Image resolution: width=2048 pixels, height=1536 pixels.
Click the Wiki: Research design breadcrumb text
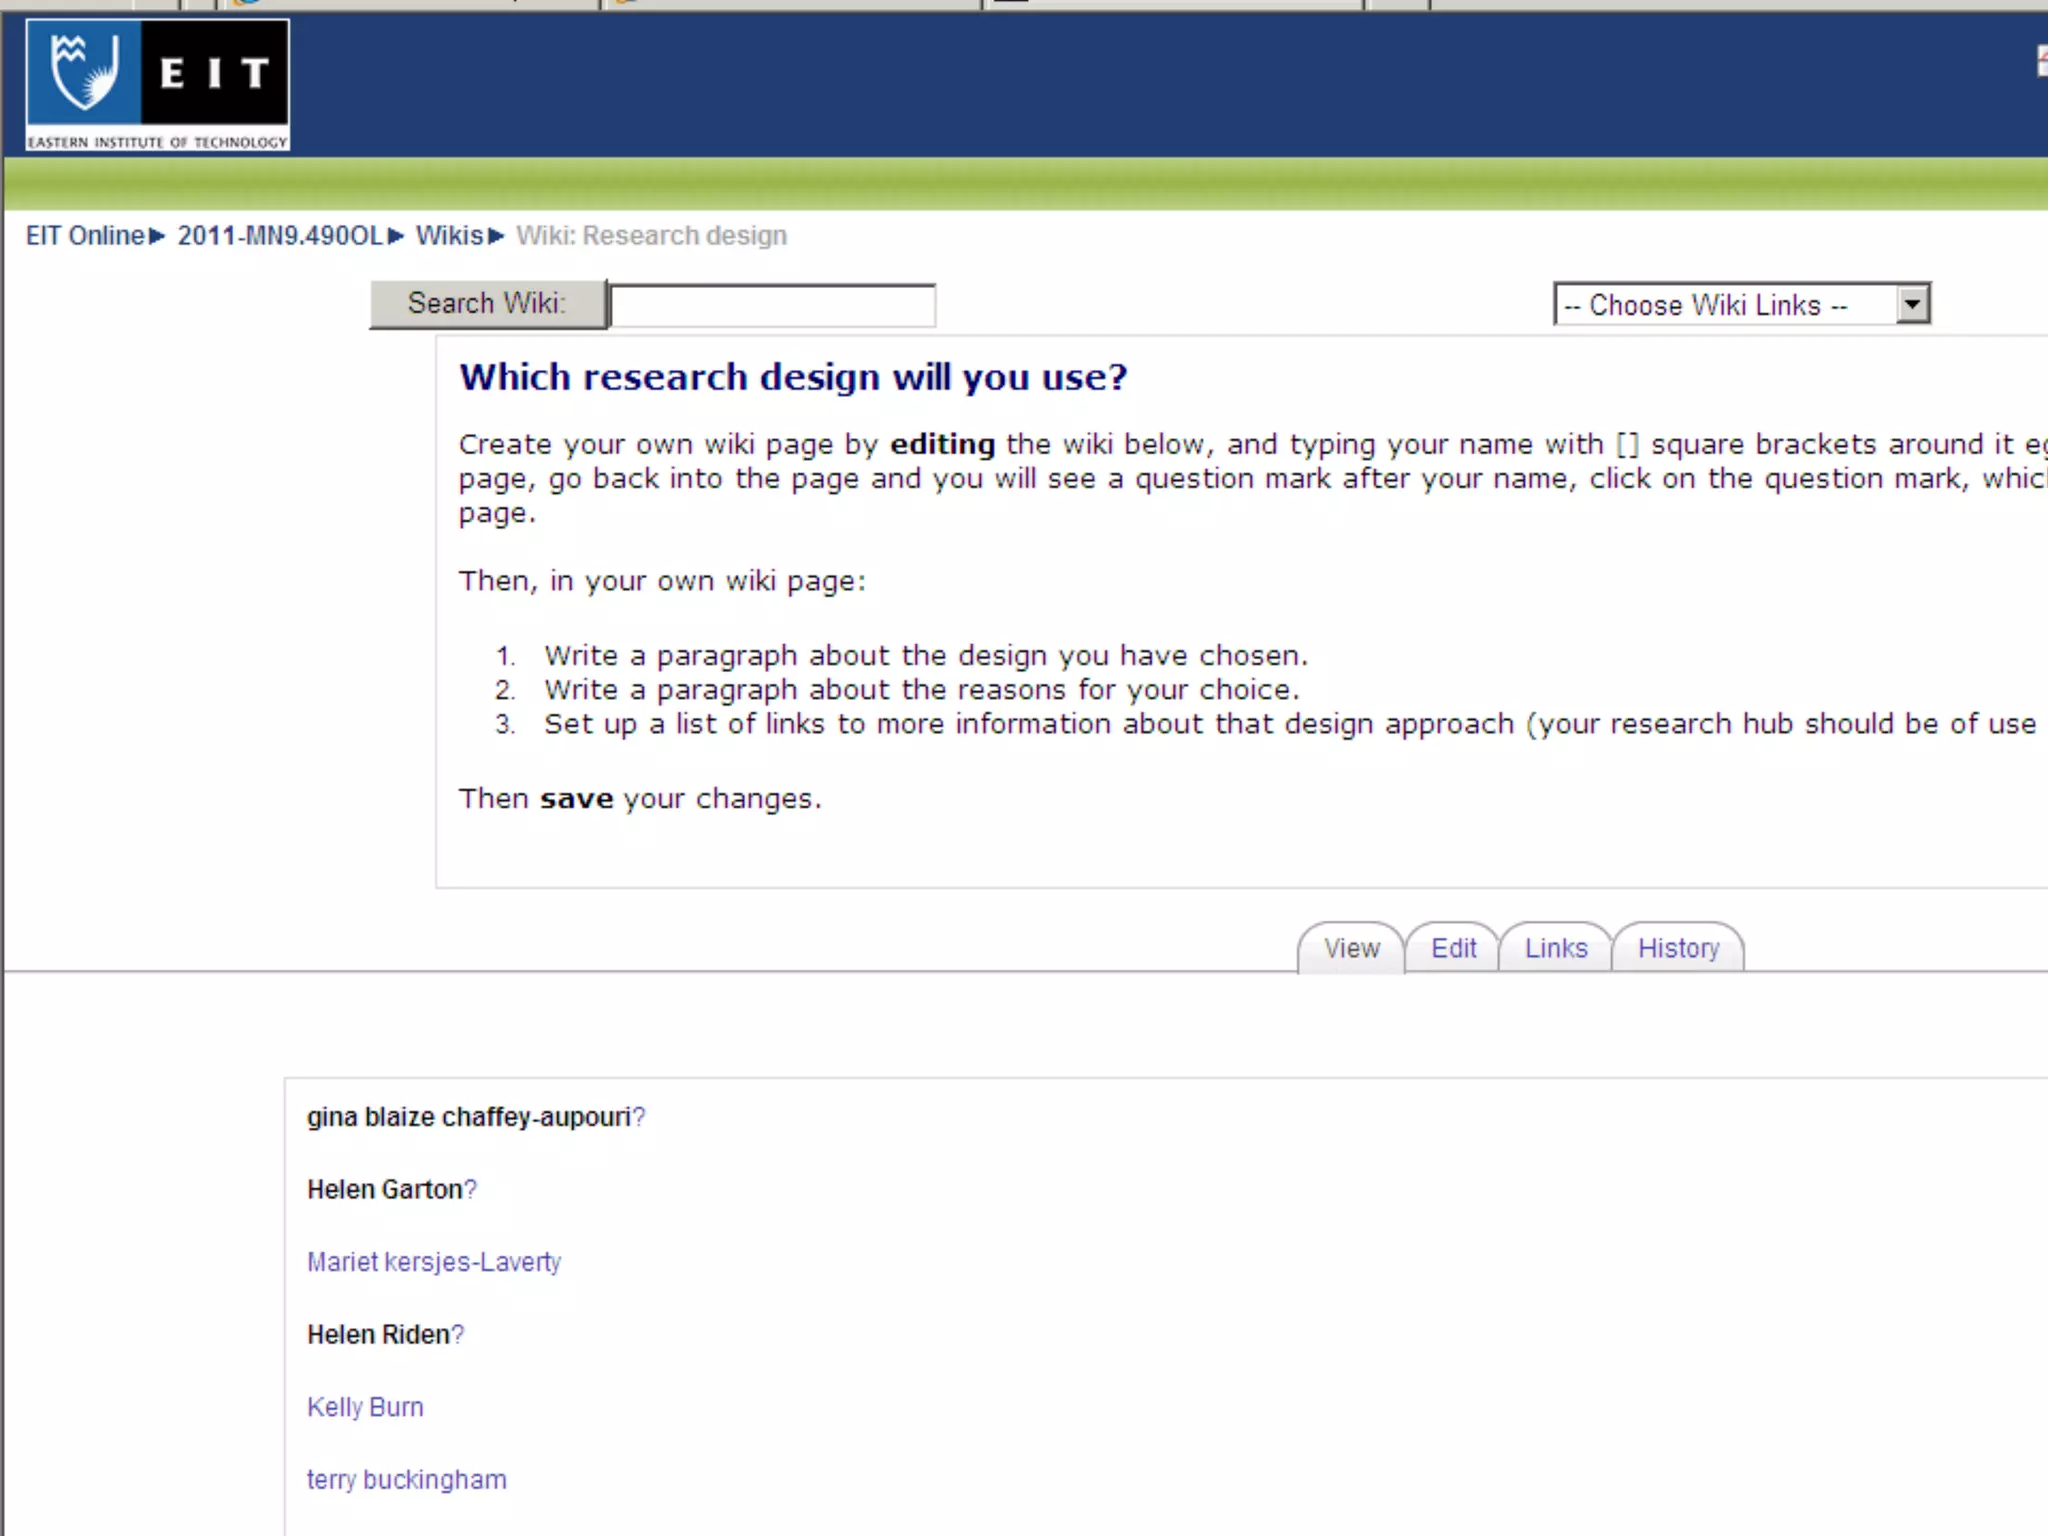coord(651,236)
